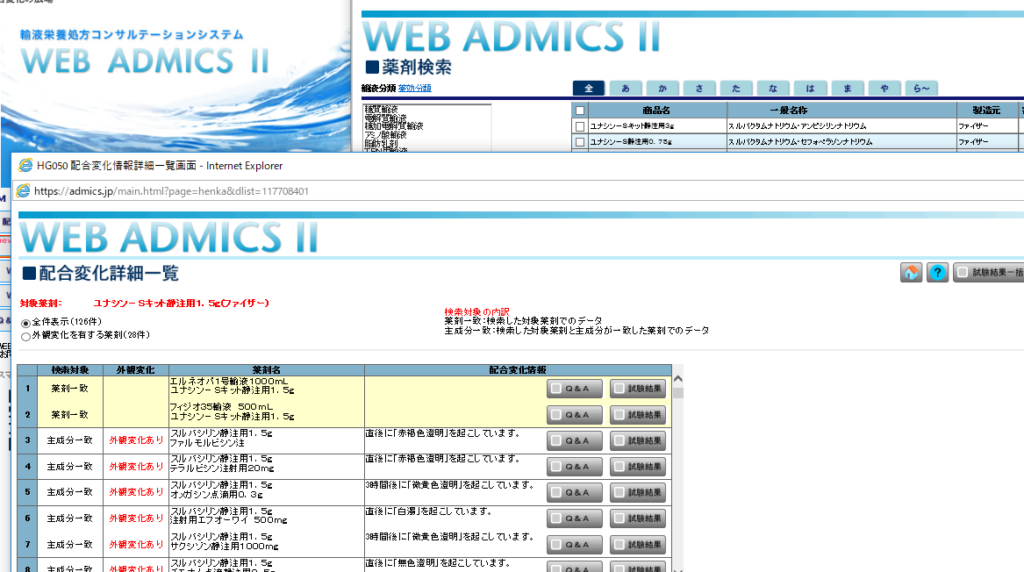Click 外観変化あり in row 3

136,441
